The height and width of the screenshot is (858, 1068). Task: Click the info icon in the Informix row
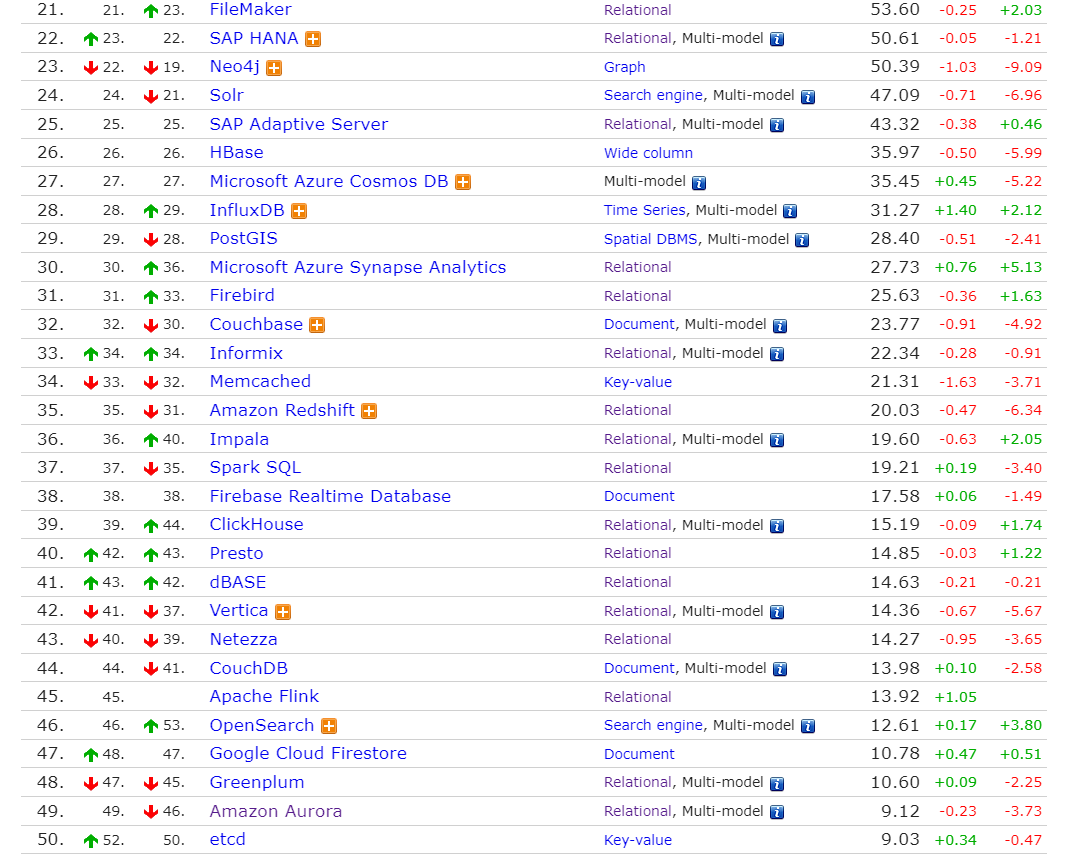coord(777,354)
